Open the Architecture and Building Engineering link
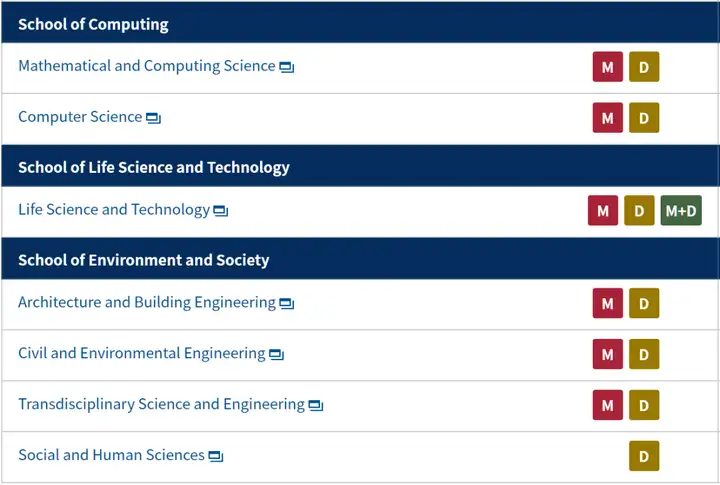720x485 pixels. coord(147,303)
